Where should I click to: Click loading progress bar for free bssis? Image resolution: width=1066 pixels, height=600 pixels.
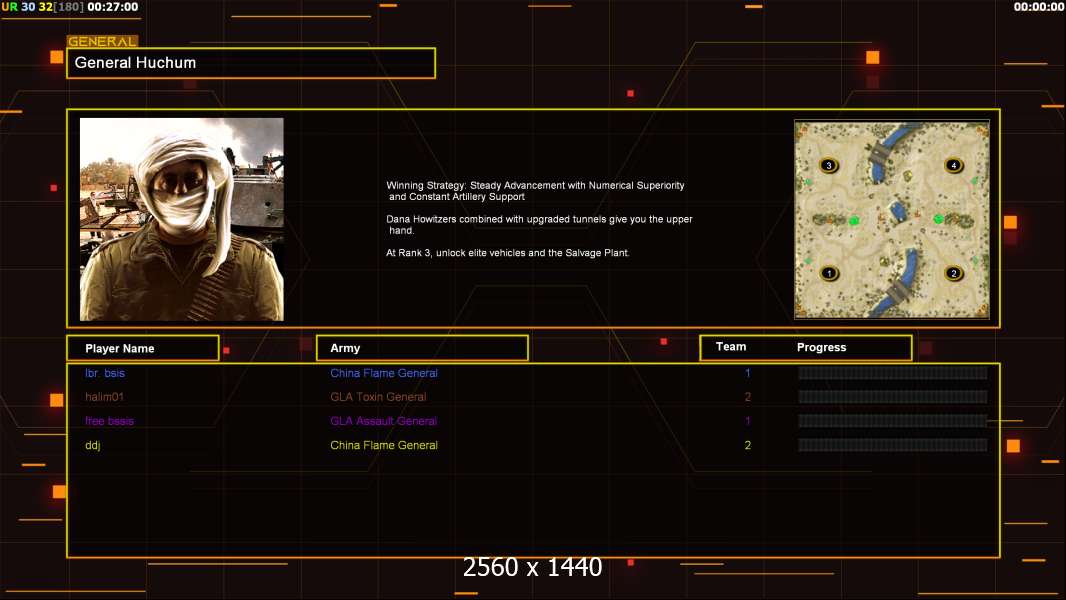[x=893, y=421]
